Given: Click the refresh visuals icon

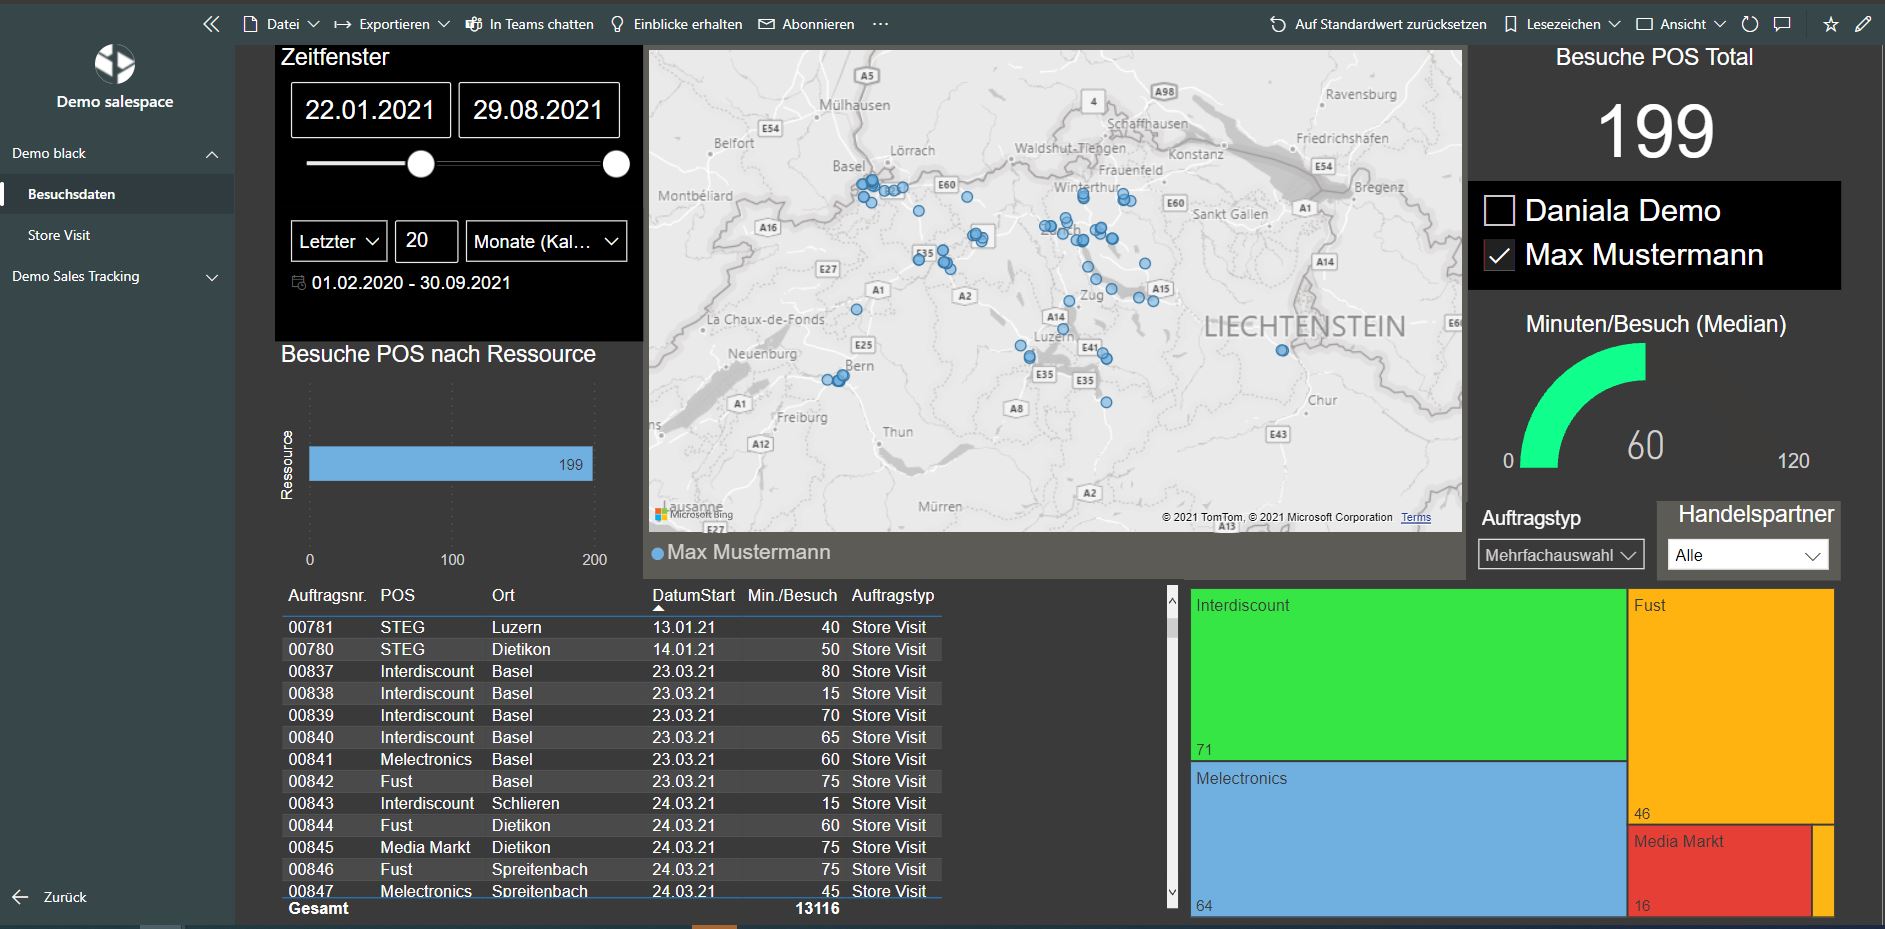Looking at the screenshot, I should [1749, 24].
